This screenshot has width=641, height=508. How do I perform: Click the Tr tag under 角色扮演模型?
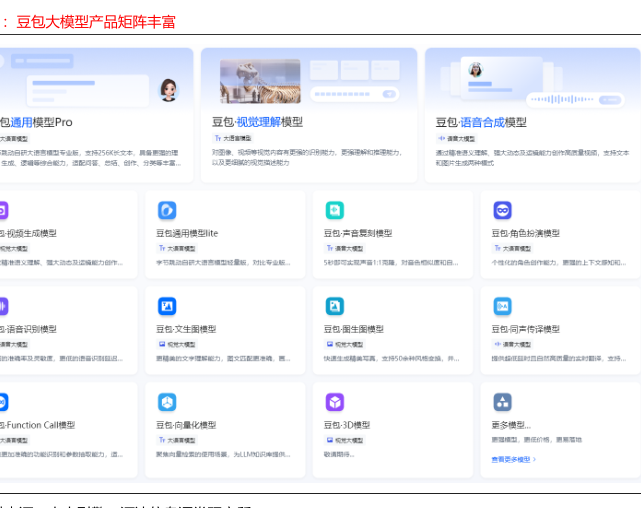click(x=512, y=248)
